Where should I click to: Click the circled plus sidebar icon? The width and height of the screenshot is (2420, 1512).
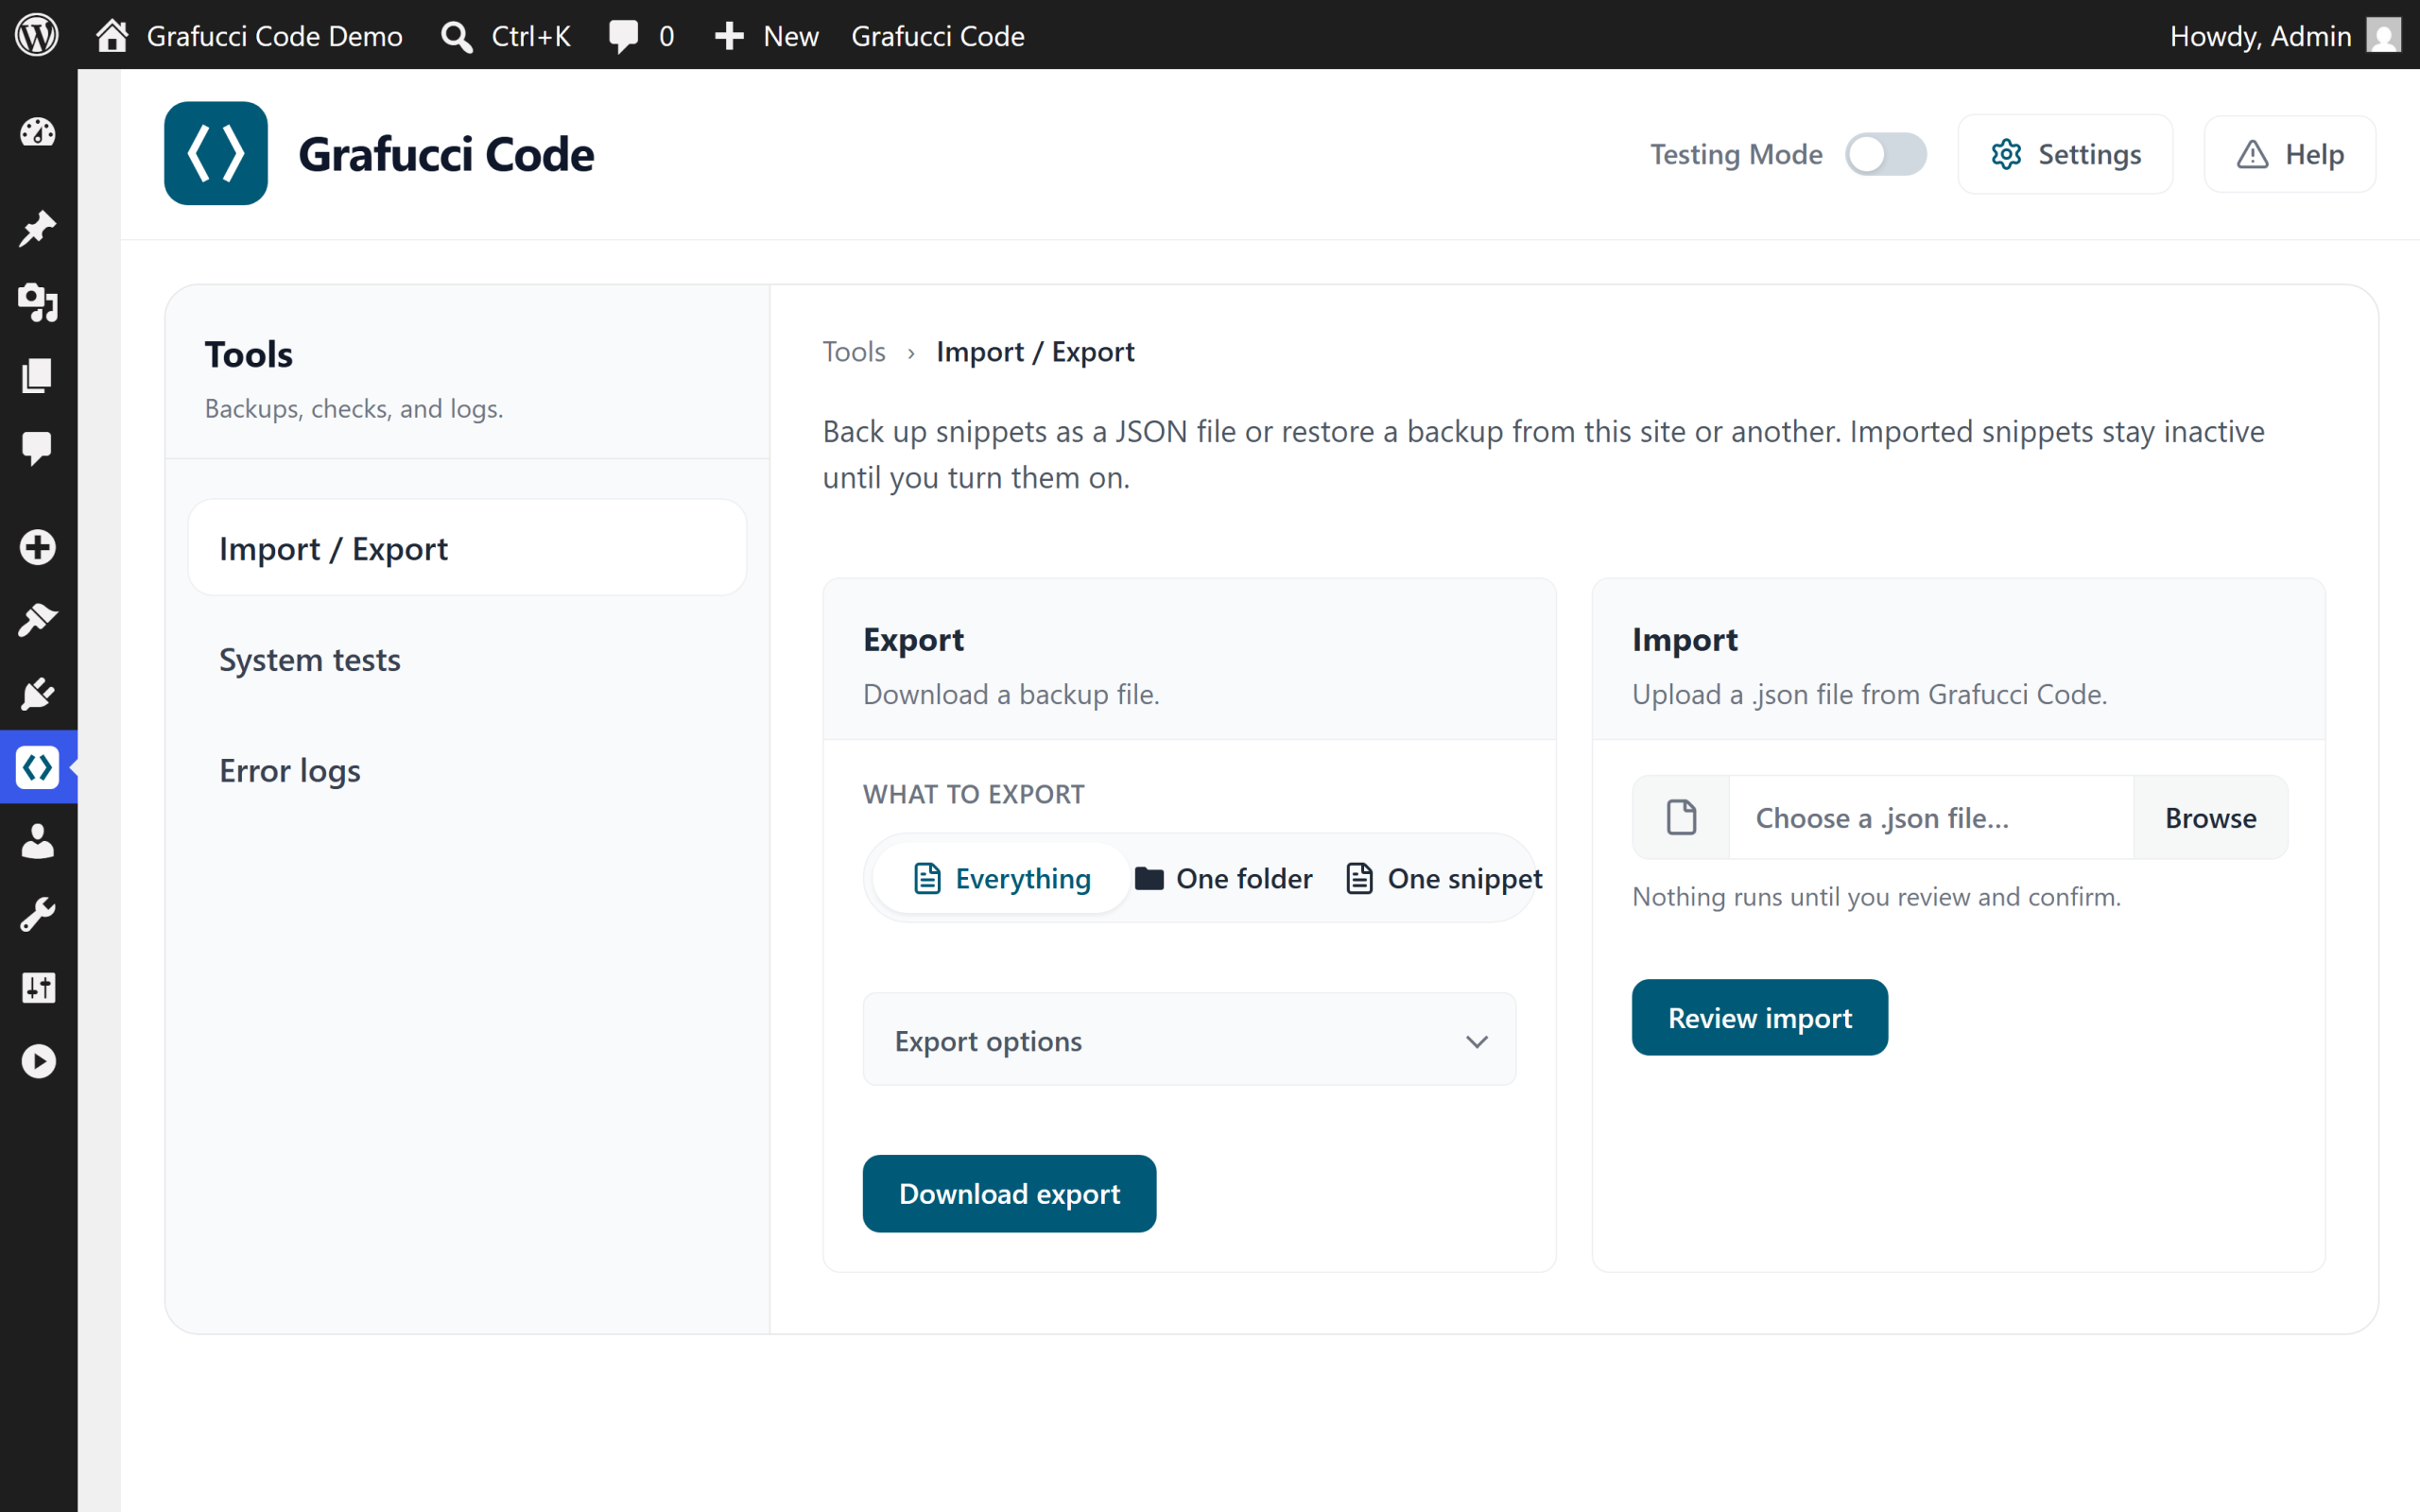[38, 547]
